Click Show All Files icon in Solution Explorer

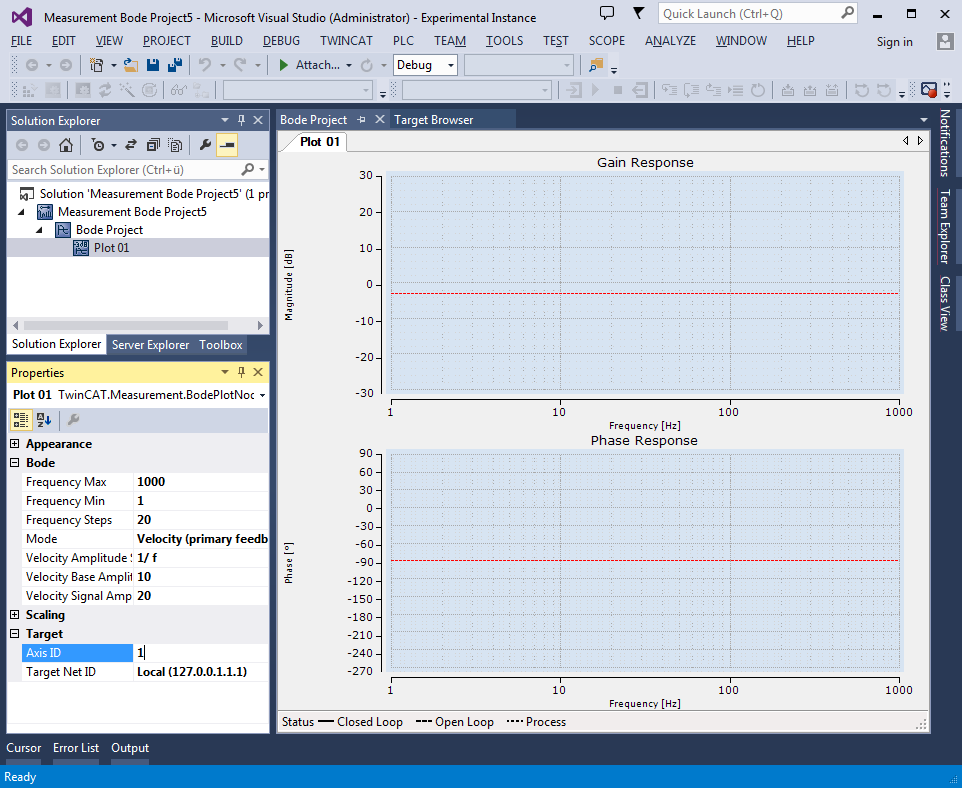pos(175,145)
